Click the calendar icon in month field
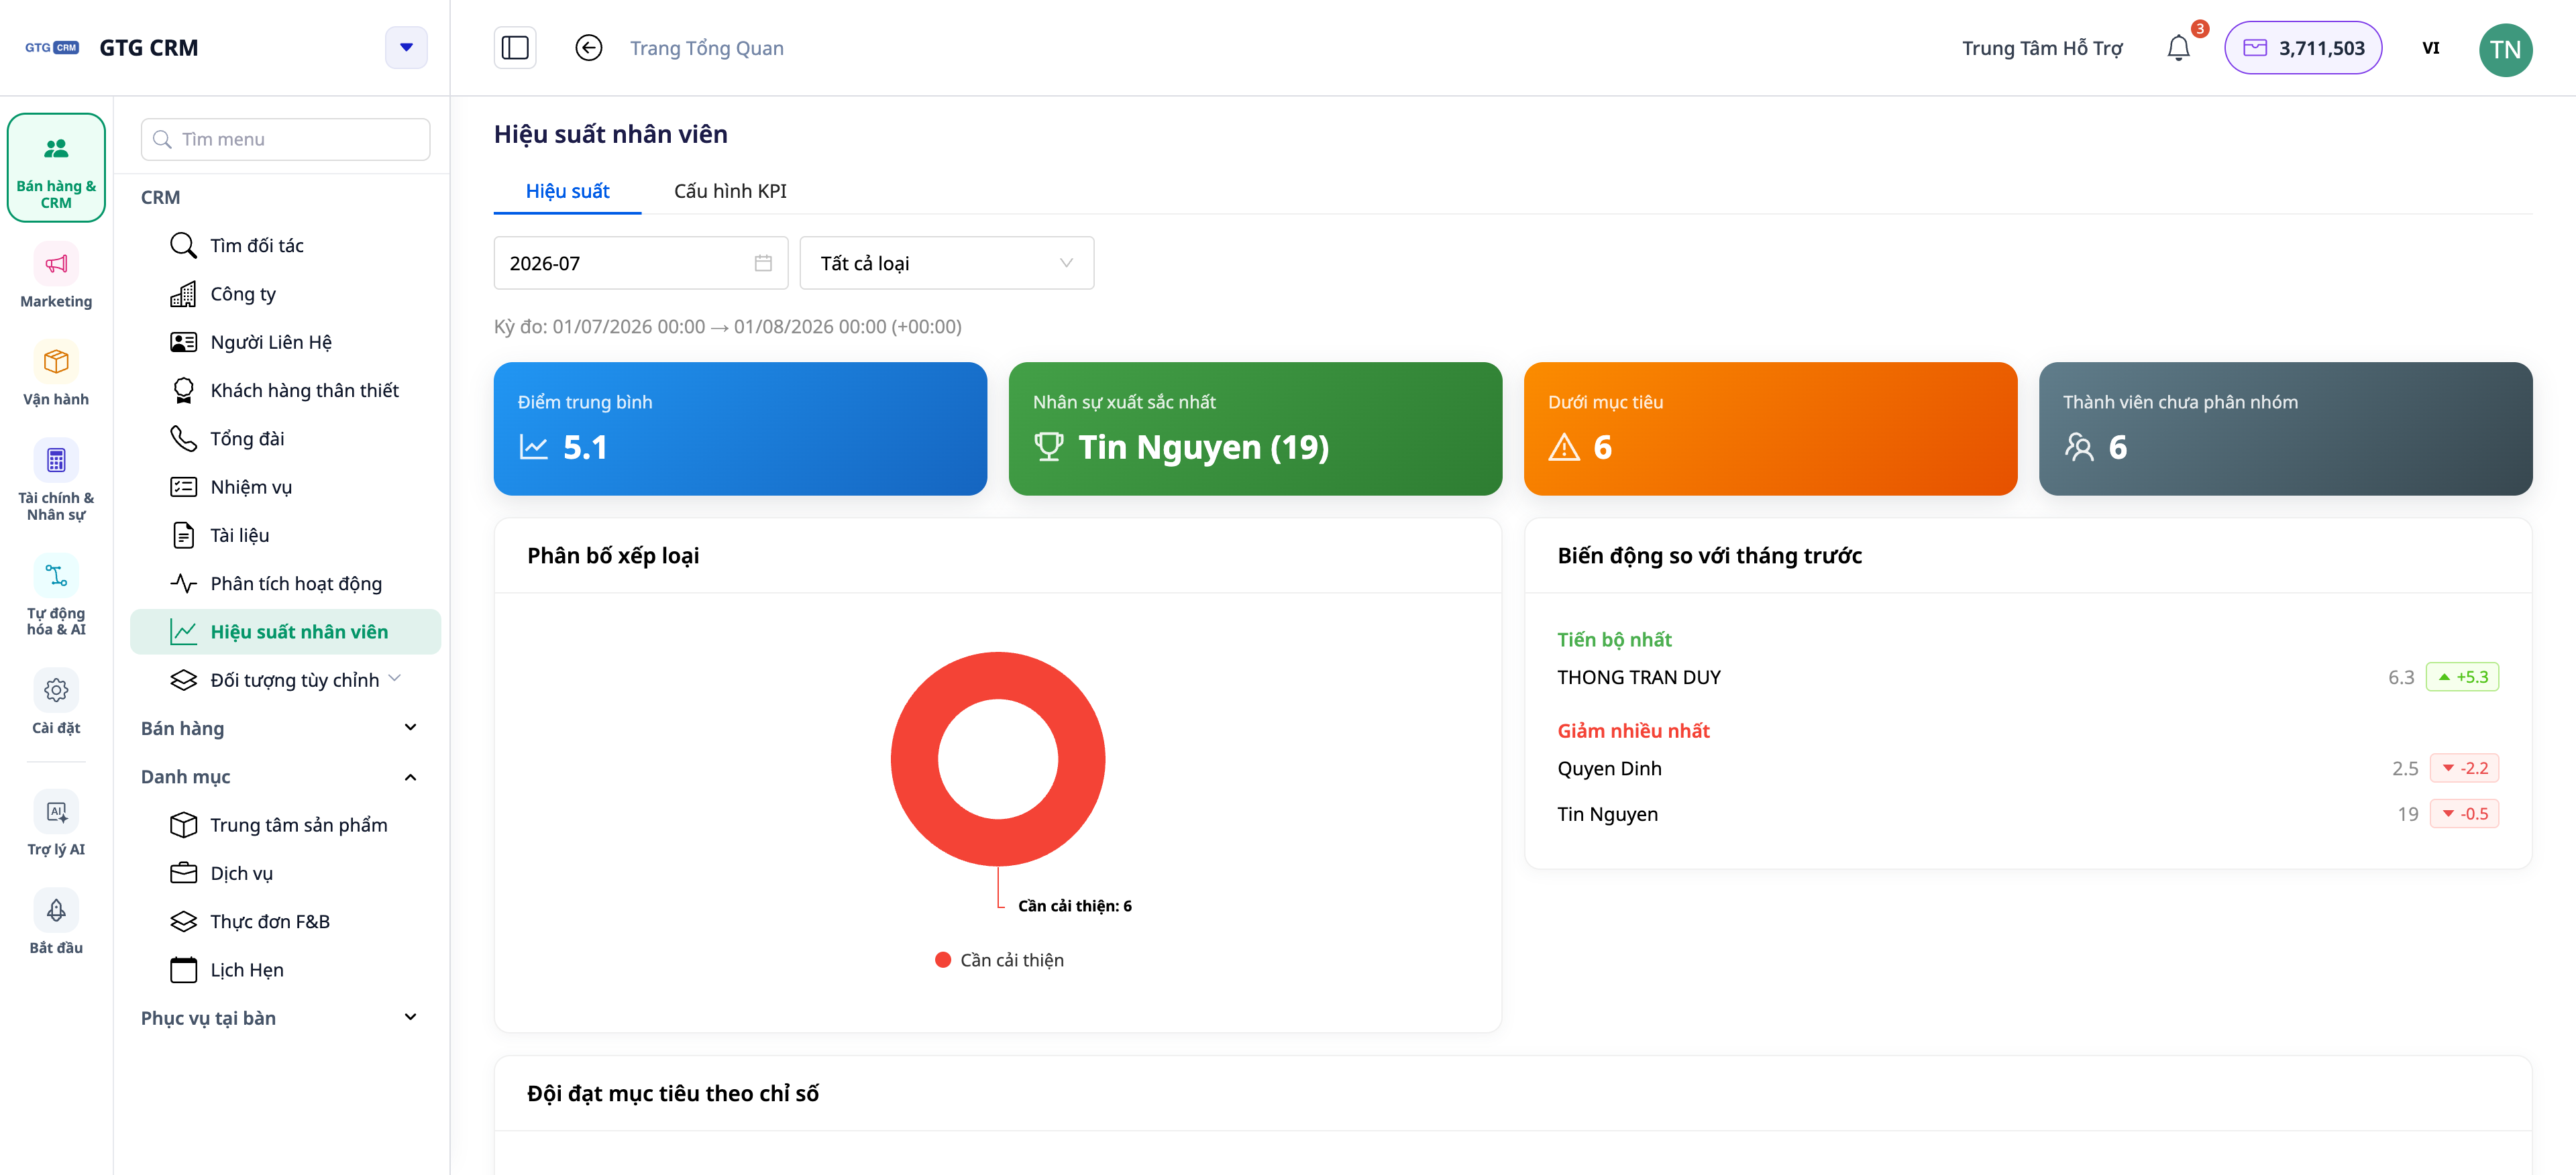 pos(763,263)
